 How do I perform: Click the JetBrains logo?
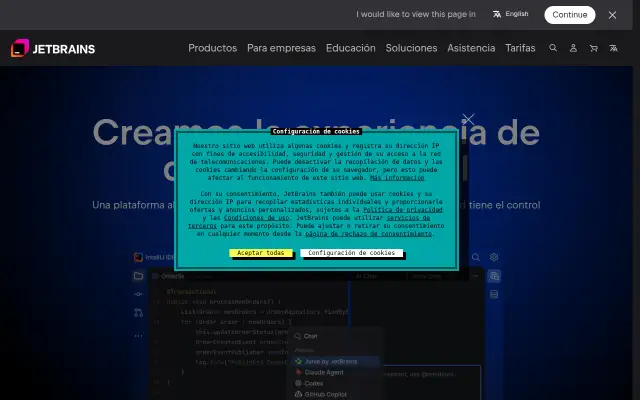[x=53, y=49]
